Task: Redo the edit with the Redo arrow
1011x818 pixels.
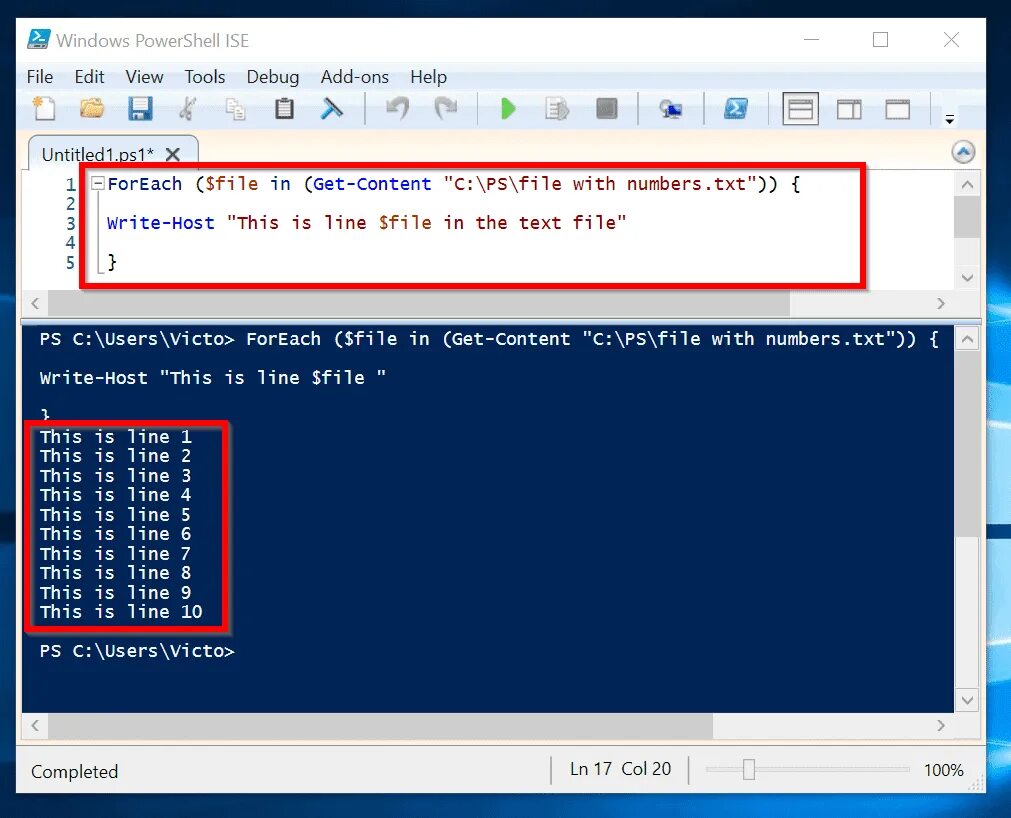Action: (x=445, y=108)
